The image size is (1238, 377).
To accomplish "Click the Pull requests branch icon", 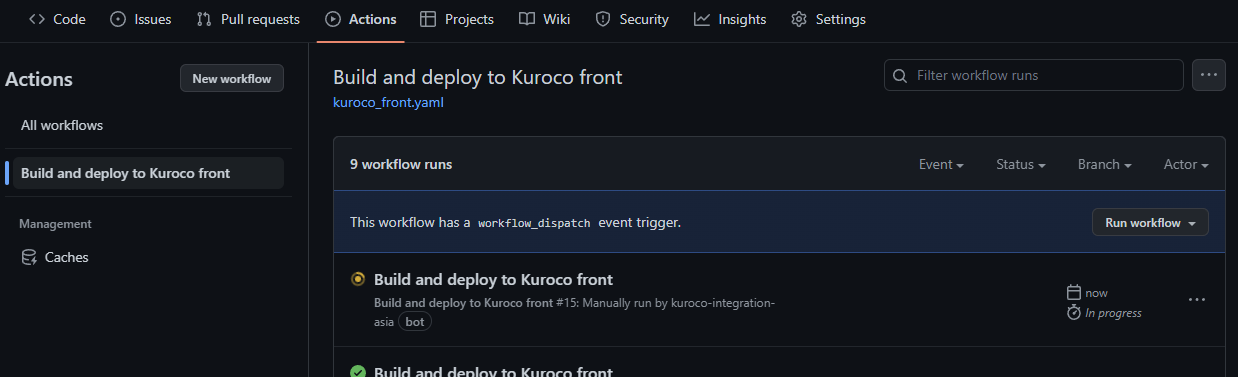I will point(204,19).
